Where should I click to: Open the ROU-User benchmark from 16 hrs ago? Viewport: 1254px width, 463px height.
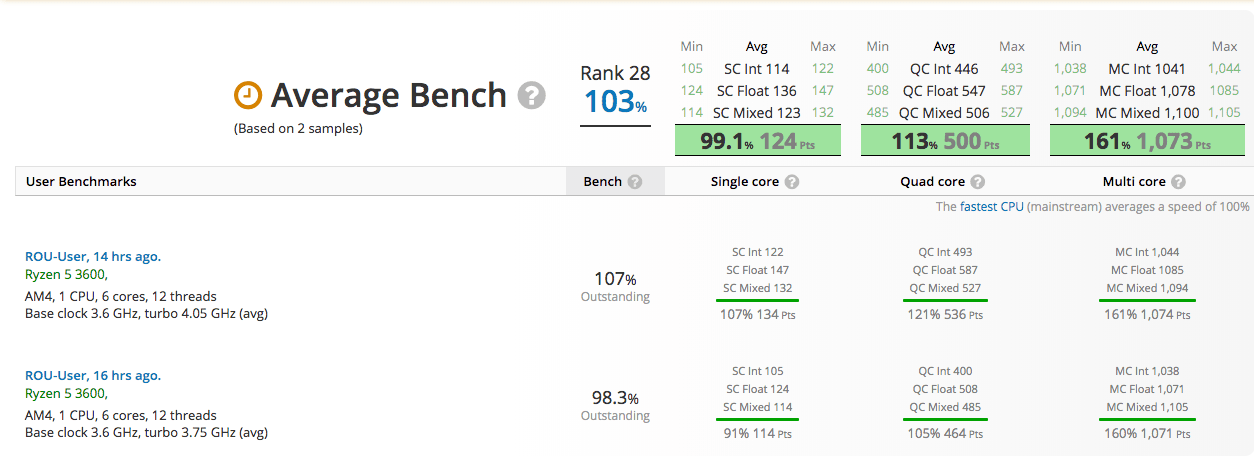pyautogui.click(x=93, y=375)
